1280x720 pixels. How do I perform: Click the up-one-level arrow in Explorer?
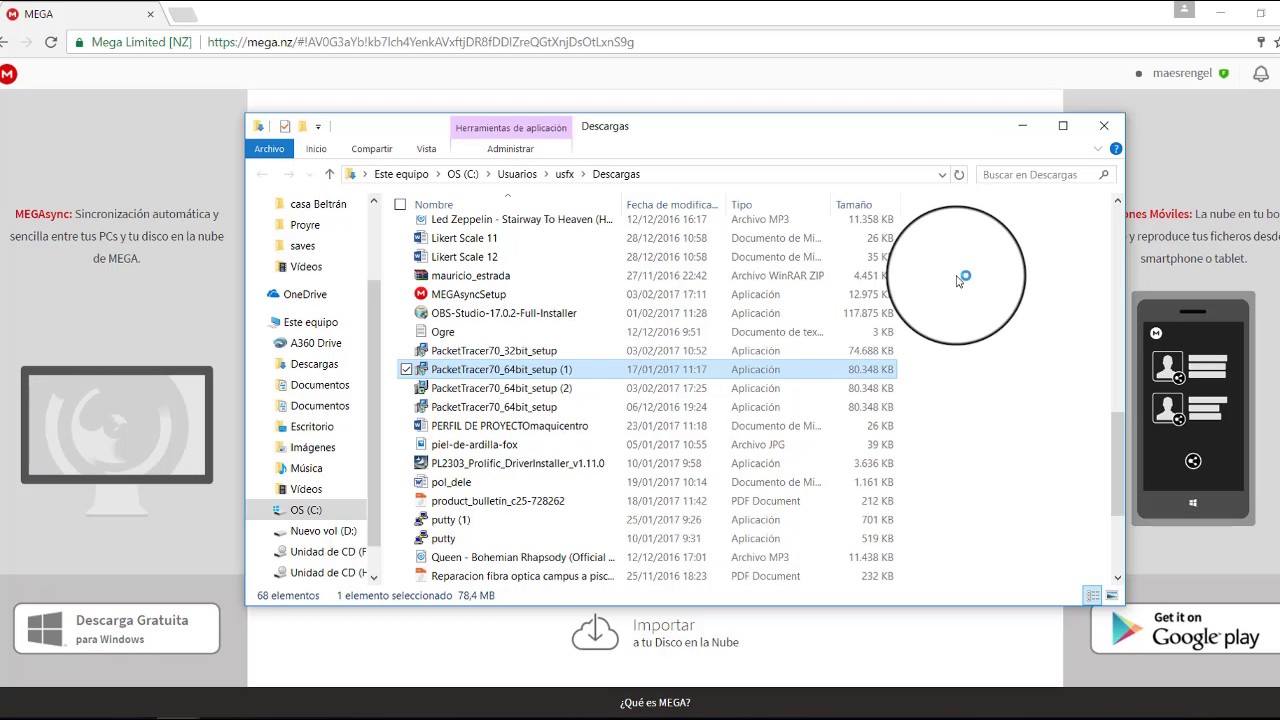[x=329, y=174]
